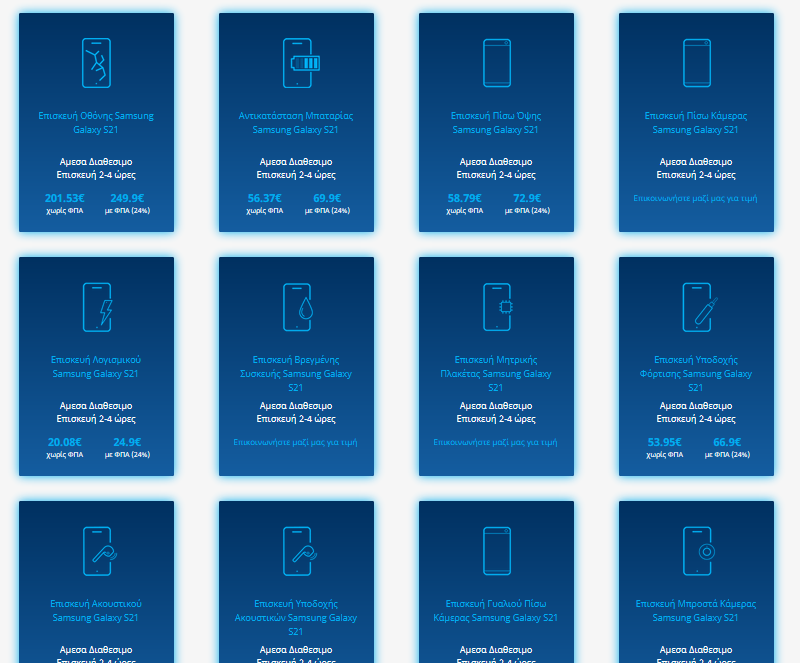Click the 53.95€ charging port price
The width and height of the screenshot is (800, 663).
[665, 442]
